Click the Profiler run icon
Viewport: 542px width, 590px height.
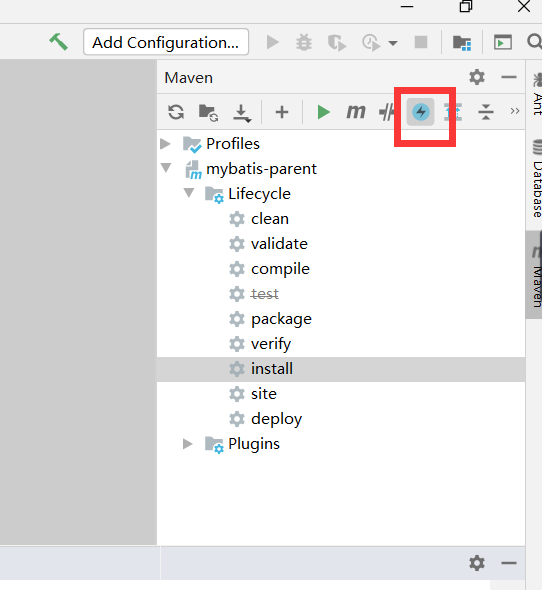(371, 43)
